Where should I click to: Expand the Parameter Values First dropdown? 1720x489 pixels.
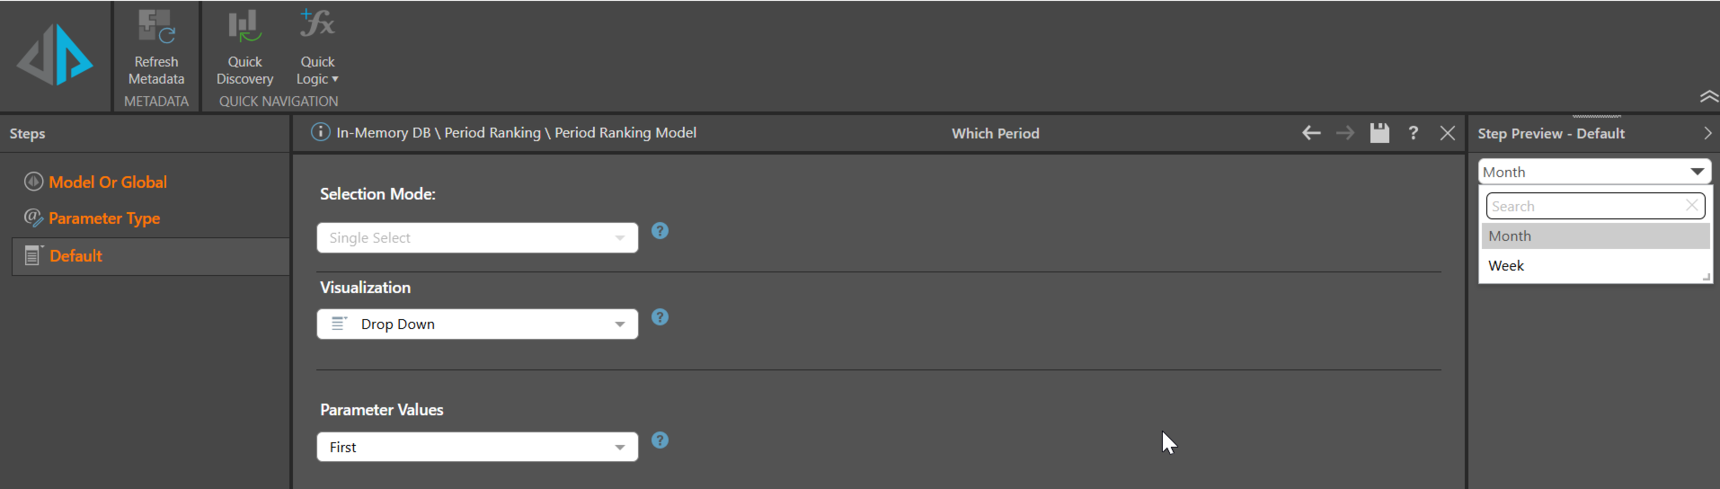(477, 447)
